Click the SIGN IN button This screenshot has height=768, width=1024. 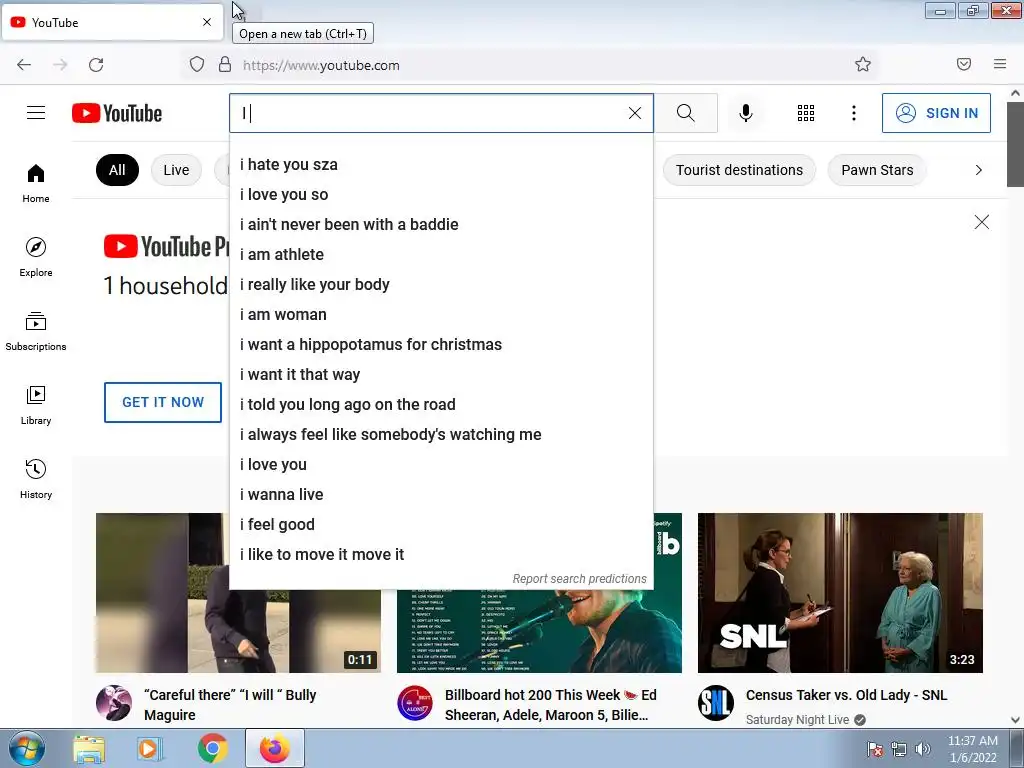click(936, 113)
